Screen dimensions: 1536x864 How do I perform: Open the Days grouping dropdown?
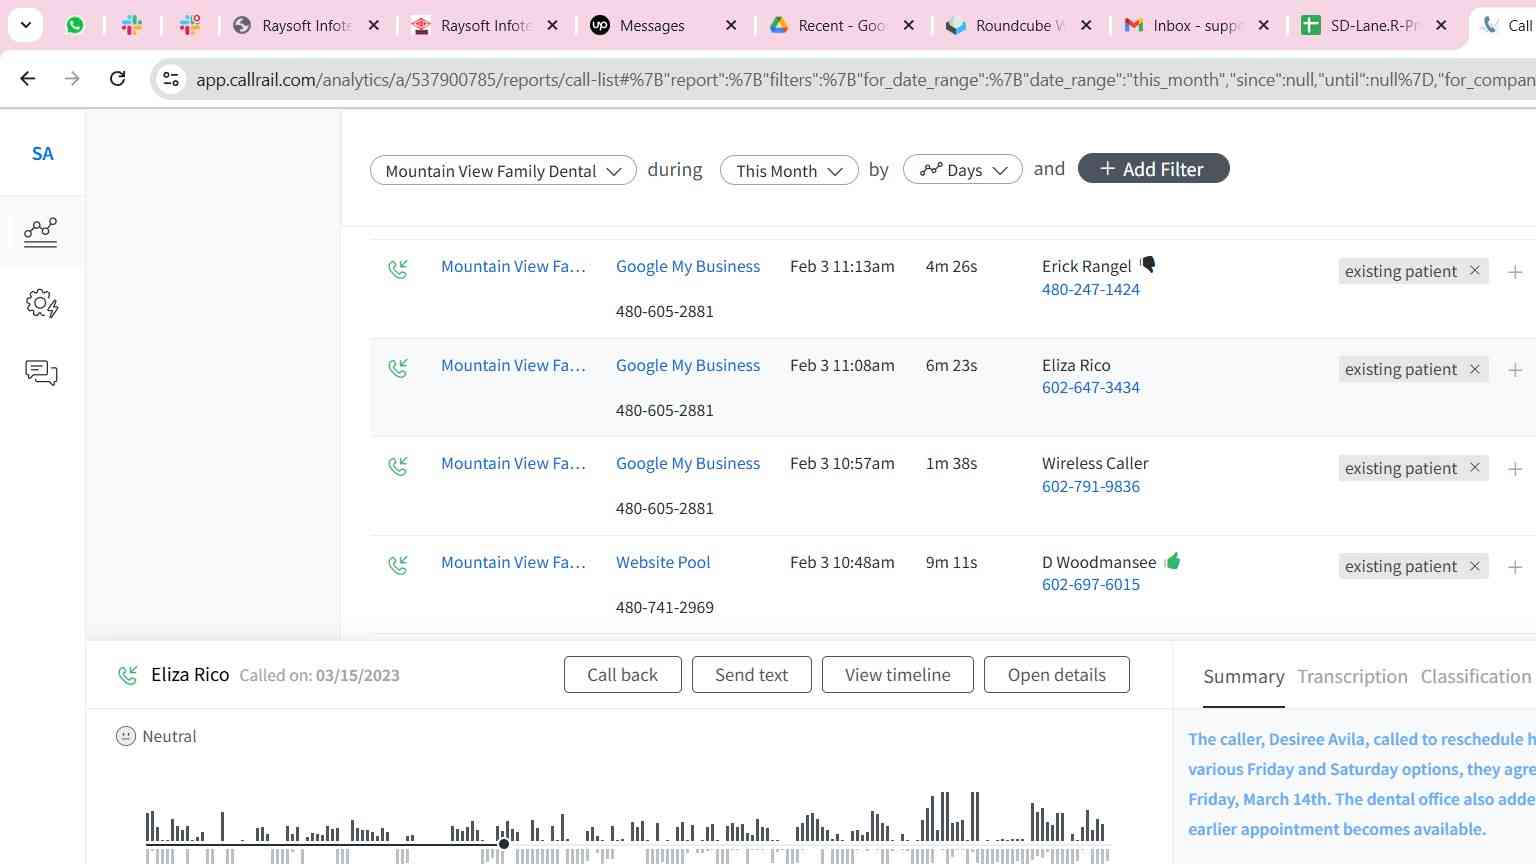[x=962, y=170]
